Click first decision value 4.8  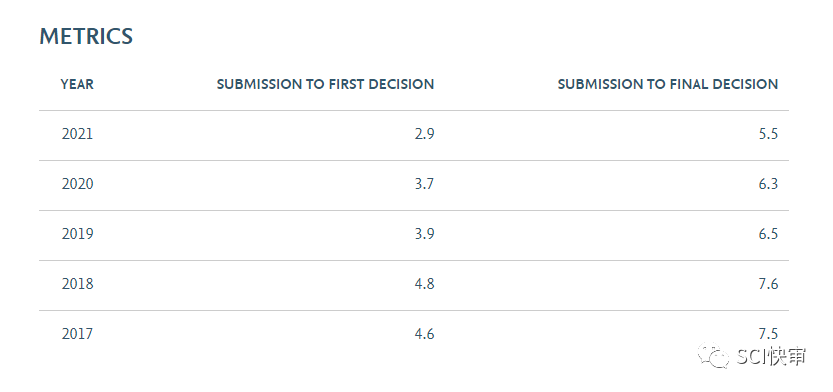(424, 284)
